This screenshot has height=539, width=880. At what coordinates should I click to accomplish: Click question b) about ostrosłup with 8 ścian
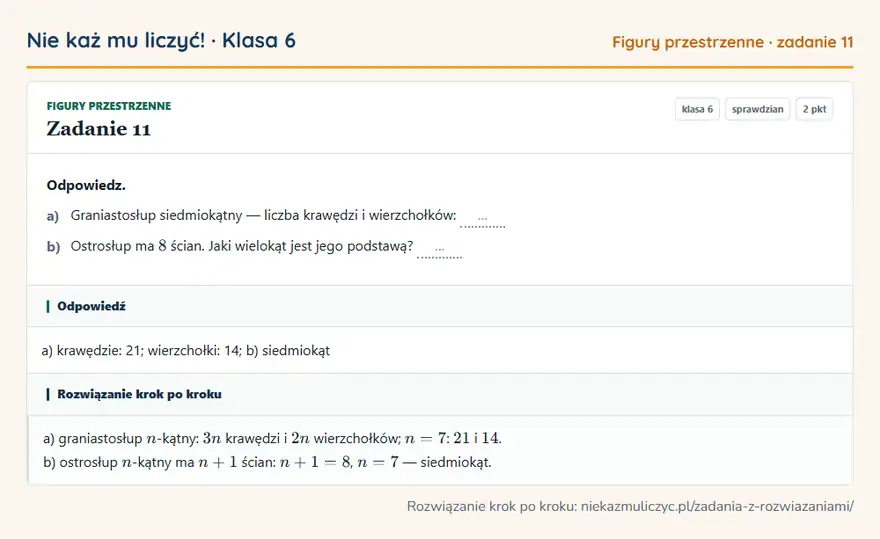pos(242,246)
